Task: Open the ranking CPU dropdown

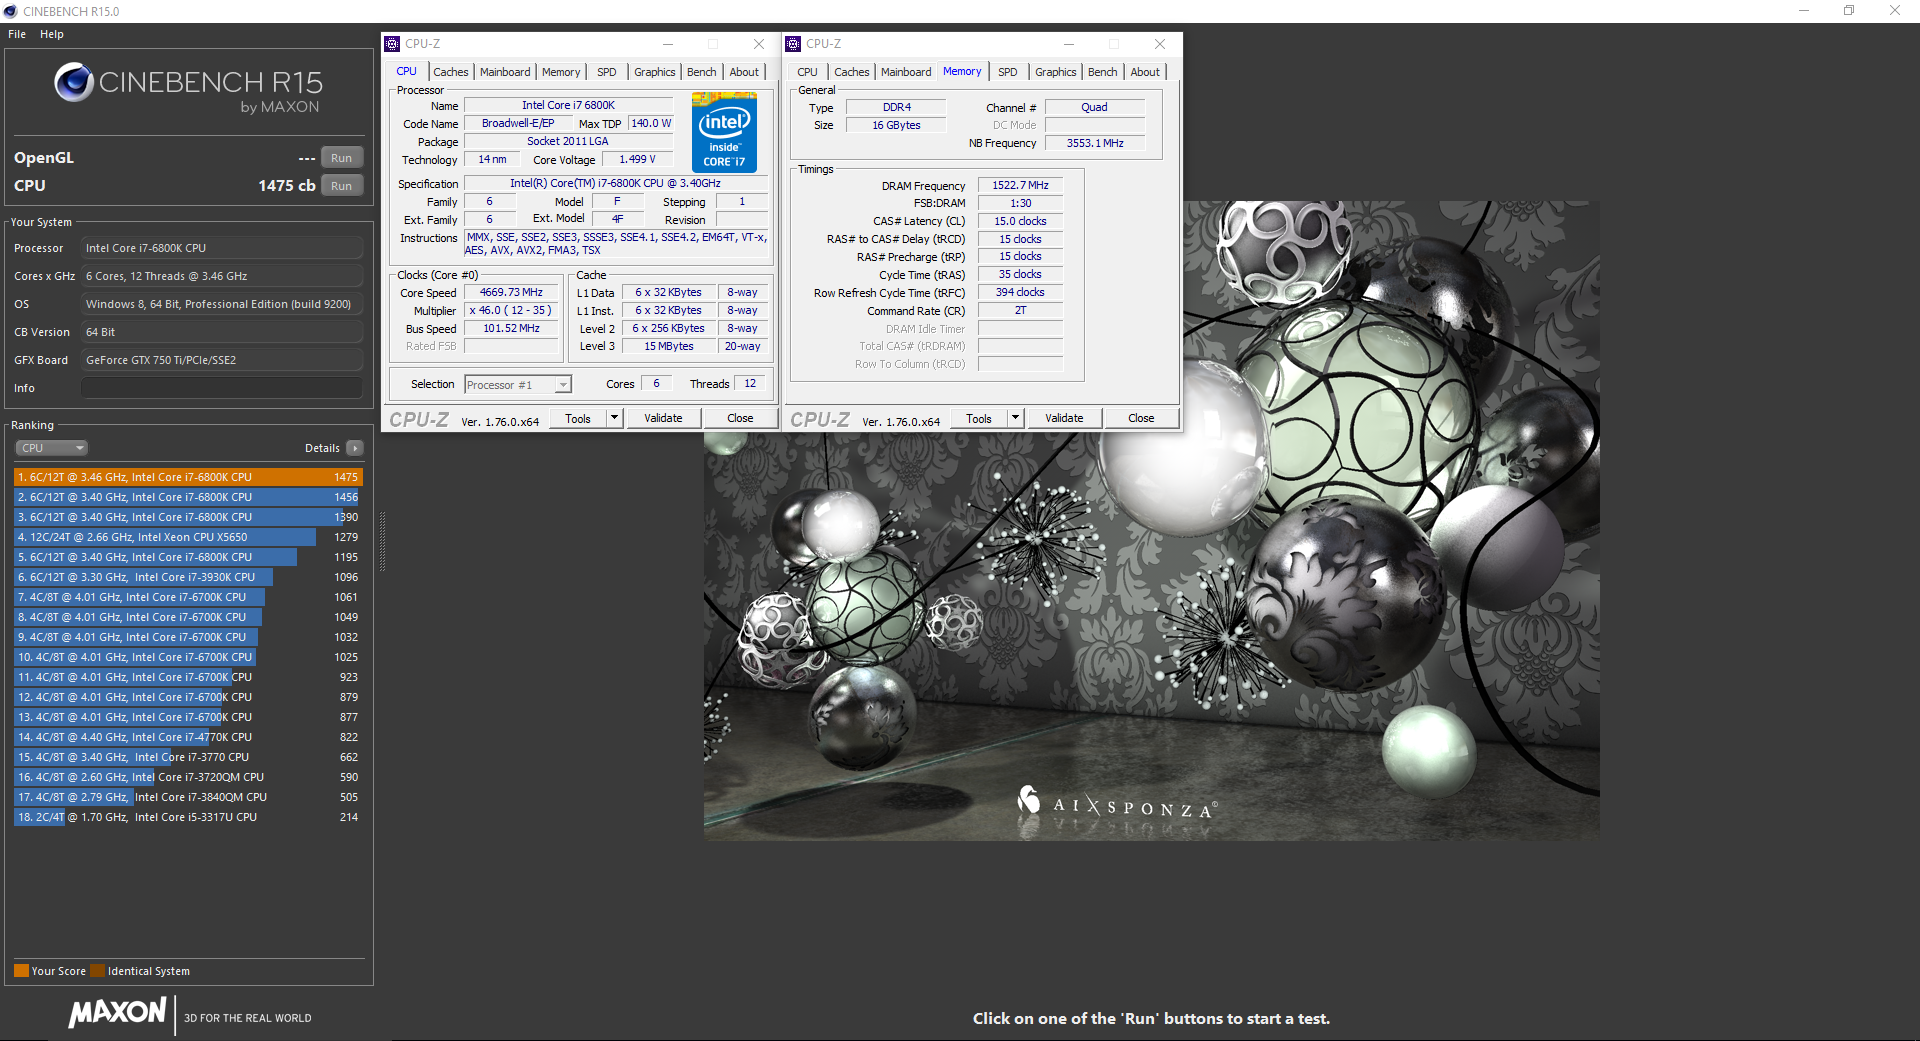Action: point(52,448)
